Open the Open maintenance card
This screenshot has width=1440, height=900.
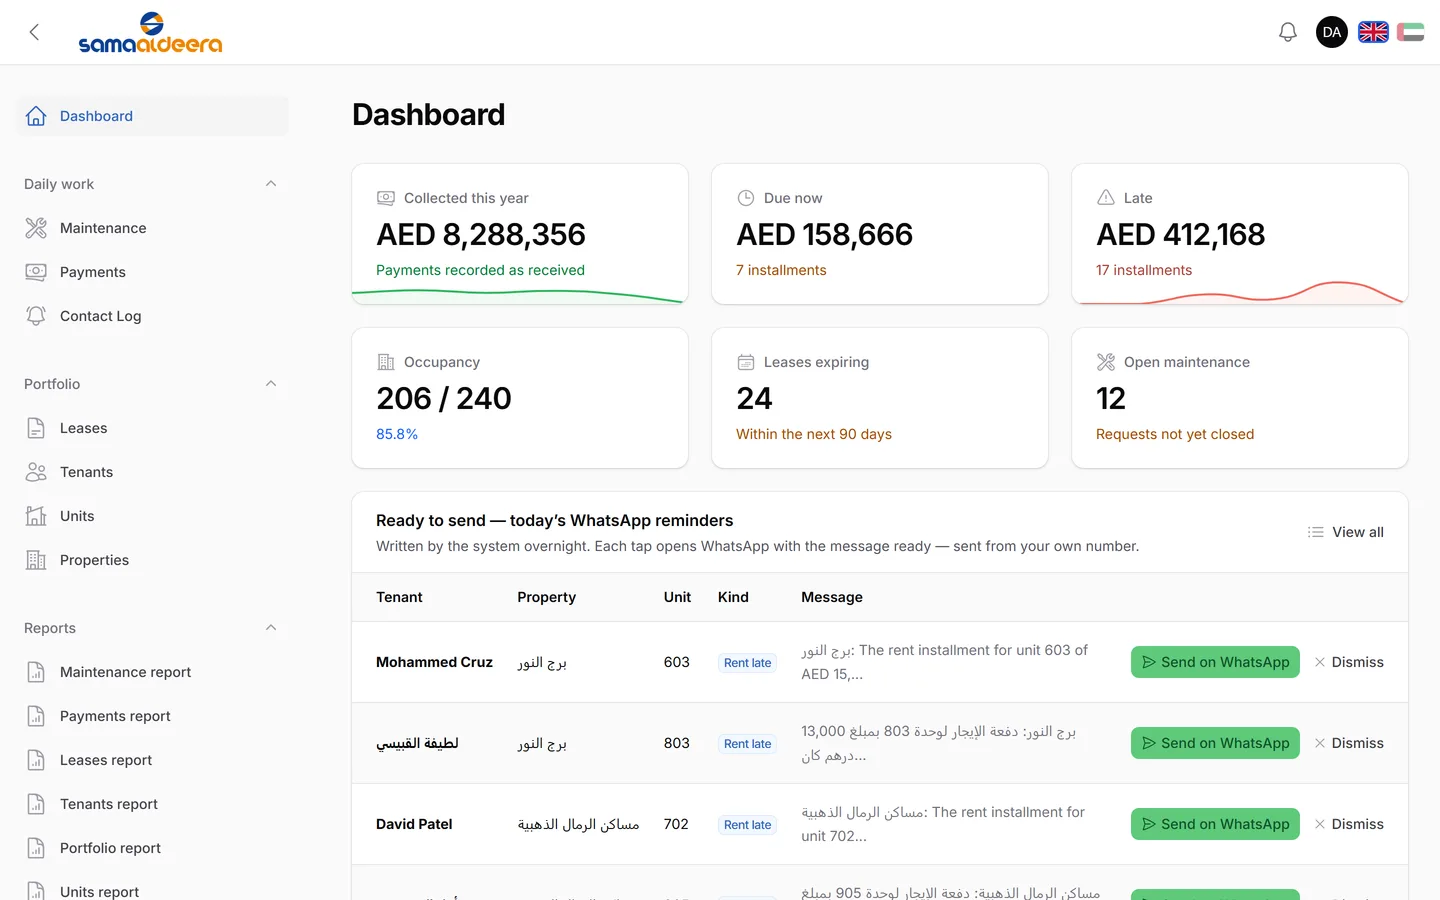tap(1240, 398)
